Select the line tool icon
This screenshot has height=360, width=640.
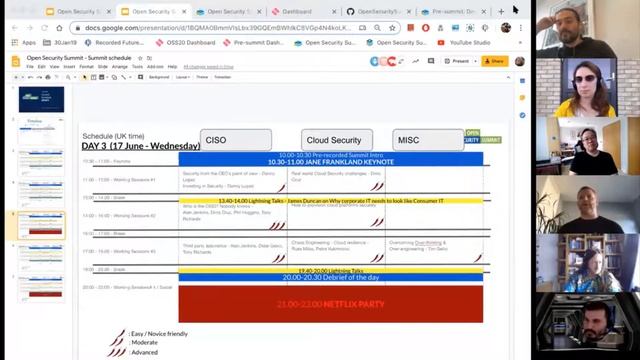[123, 77]
